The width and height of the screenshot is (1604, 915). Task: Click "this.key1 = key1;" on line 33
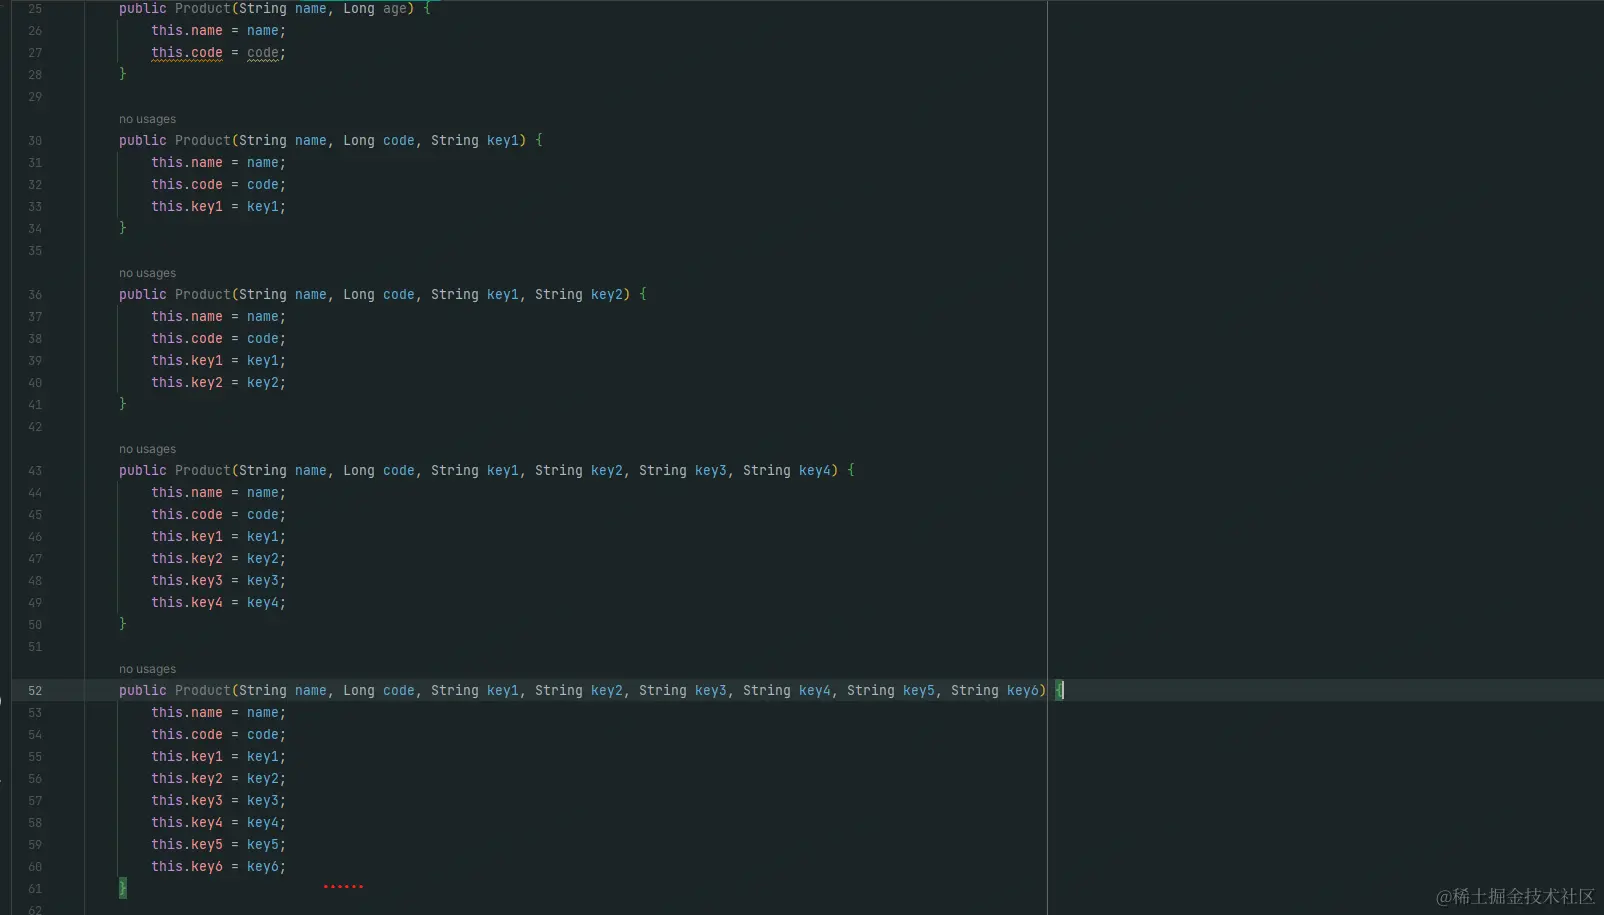click(x=218, y=207)
